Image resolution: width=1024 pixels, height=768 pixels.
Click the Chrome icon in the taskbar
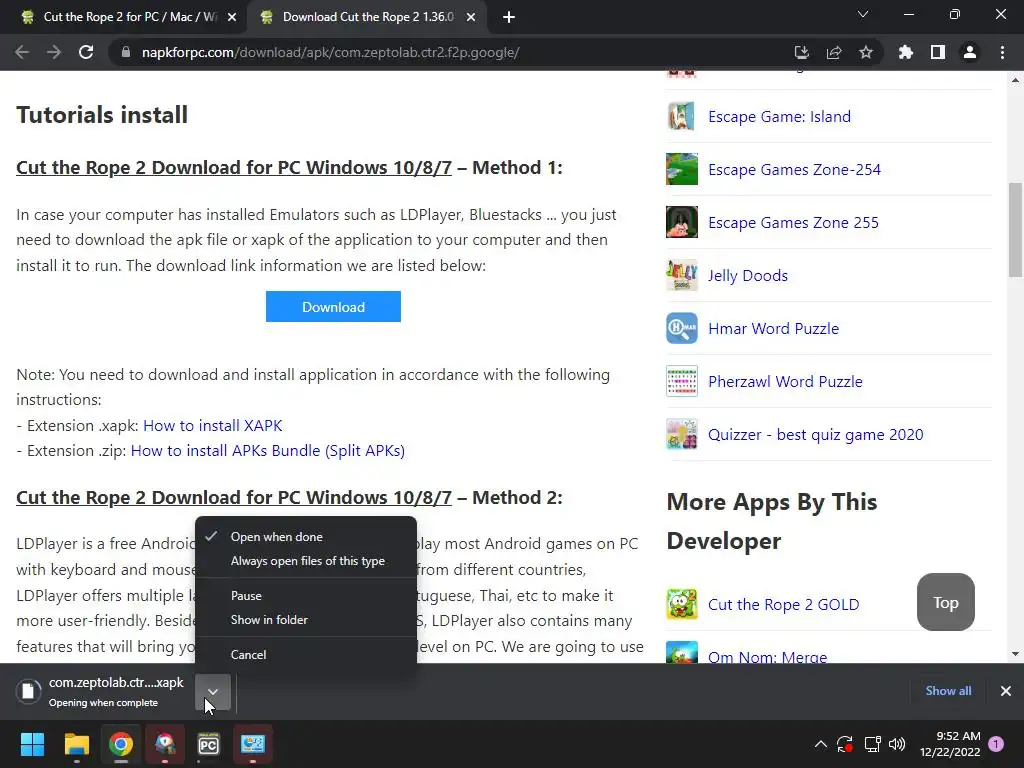121,744
